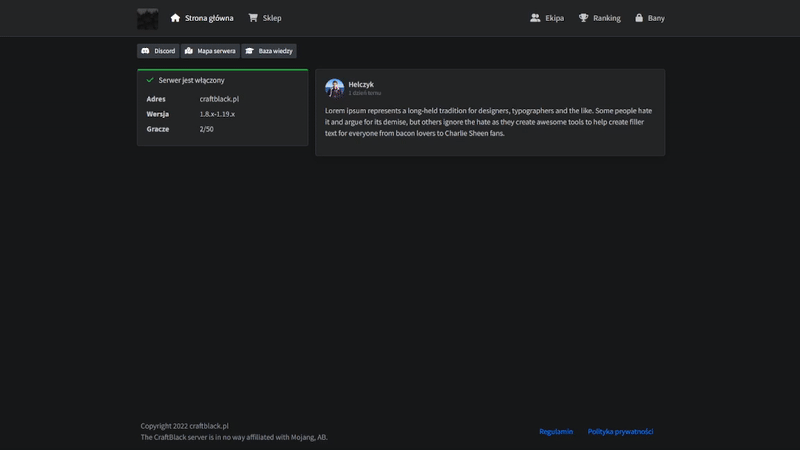
Task: Open the Strona główna page
Action: coord(202,18)
